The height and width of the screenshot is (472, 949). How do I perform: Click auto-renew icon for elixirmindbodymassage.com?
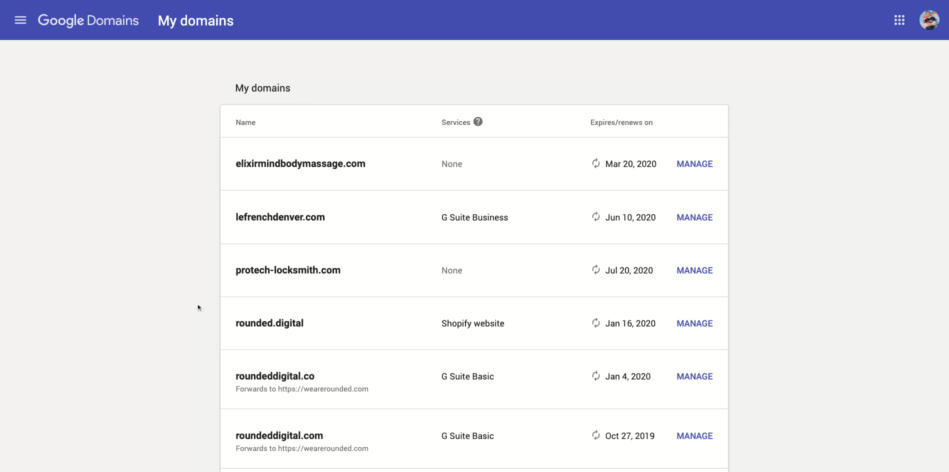tap(596, 163)
